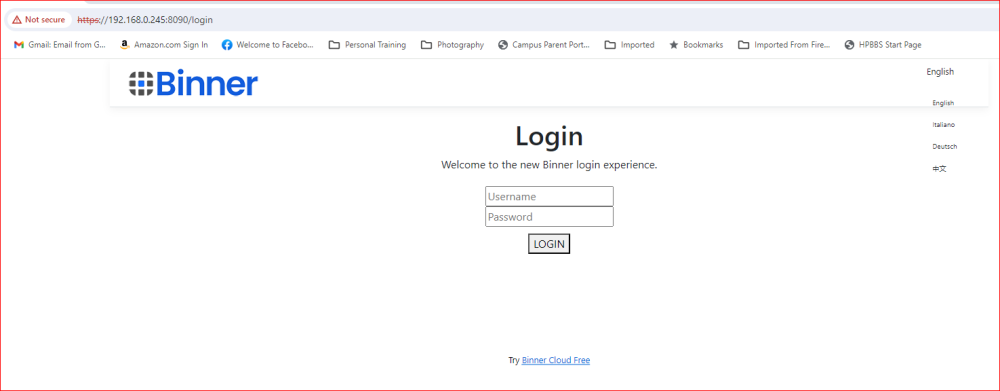
Task: Select 中文 in the language list
Action: tap(939, 169)
